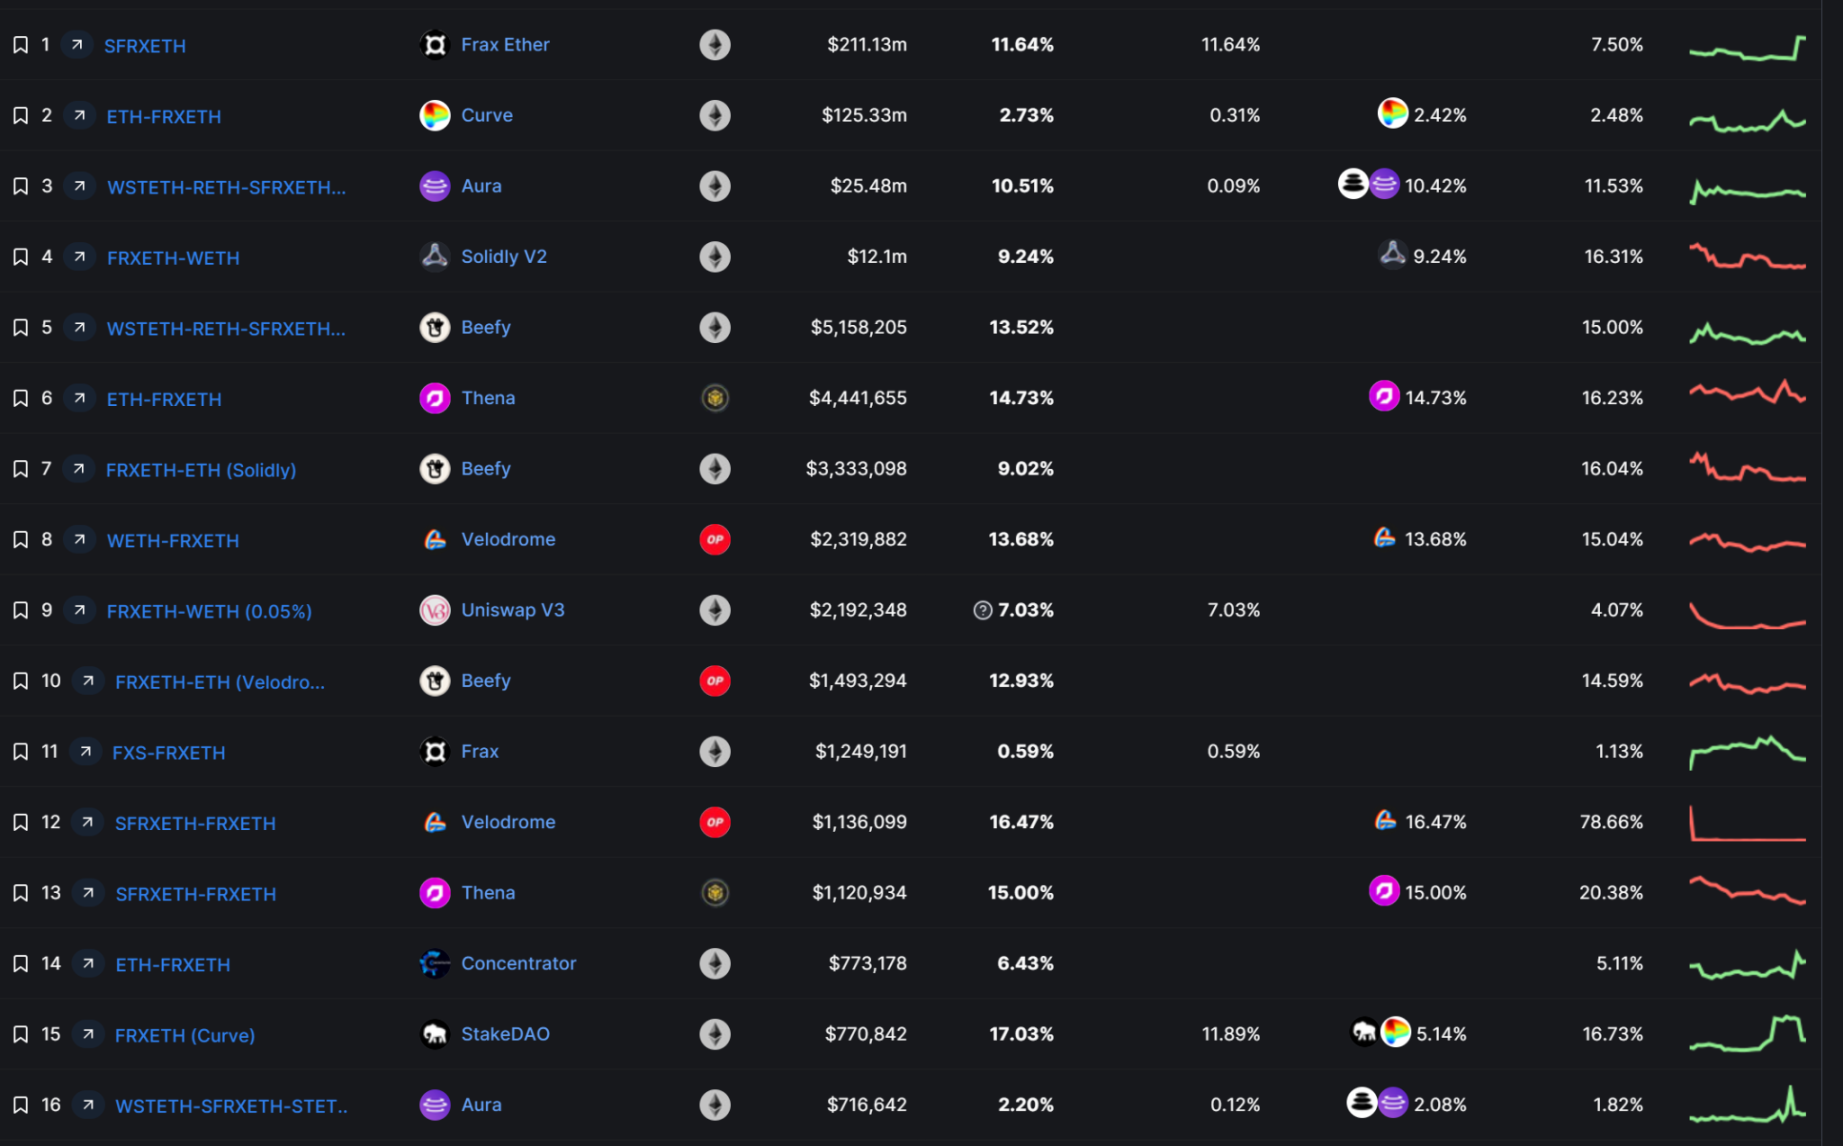1843x1146 pixels.
Task: Click external link arrow for row 9
Action: (79, 610)
